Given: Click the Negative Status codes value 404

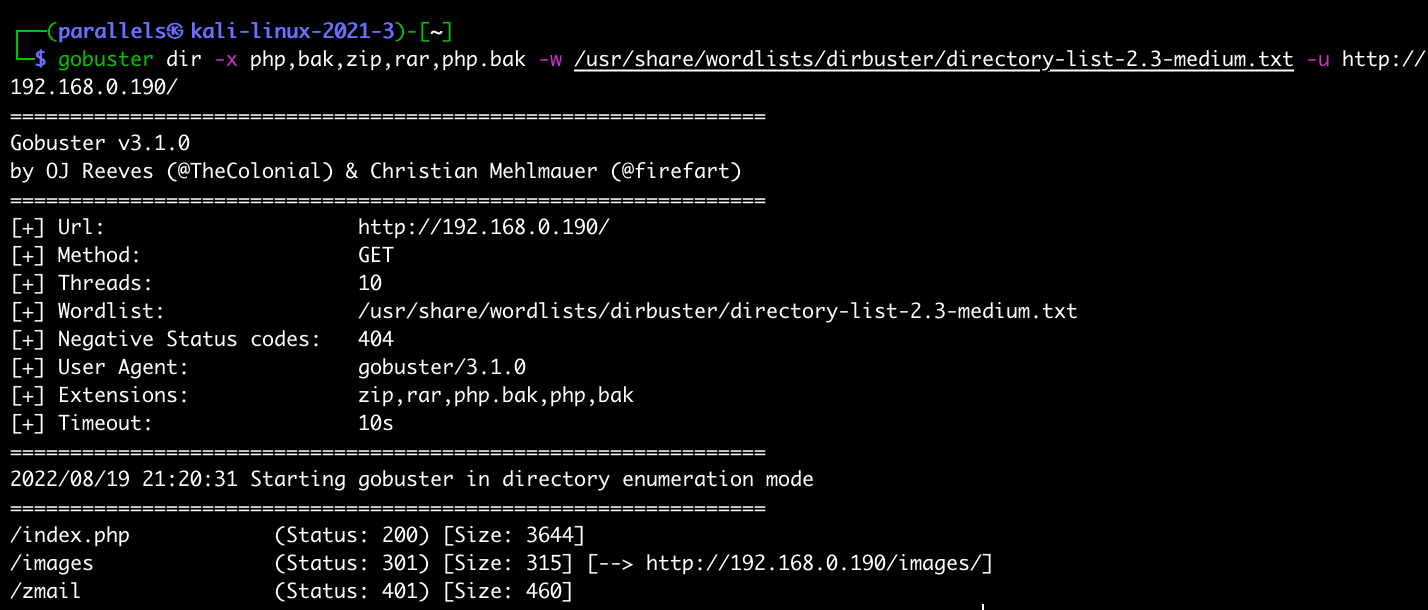Looking at the screenshot, I should pyautogui.click(x=376, y=339).
